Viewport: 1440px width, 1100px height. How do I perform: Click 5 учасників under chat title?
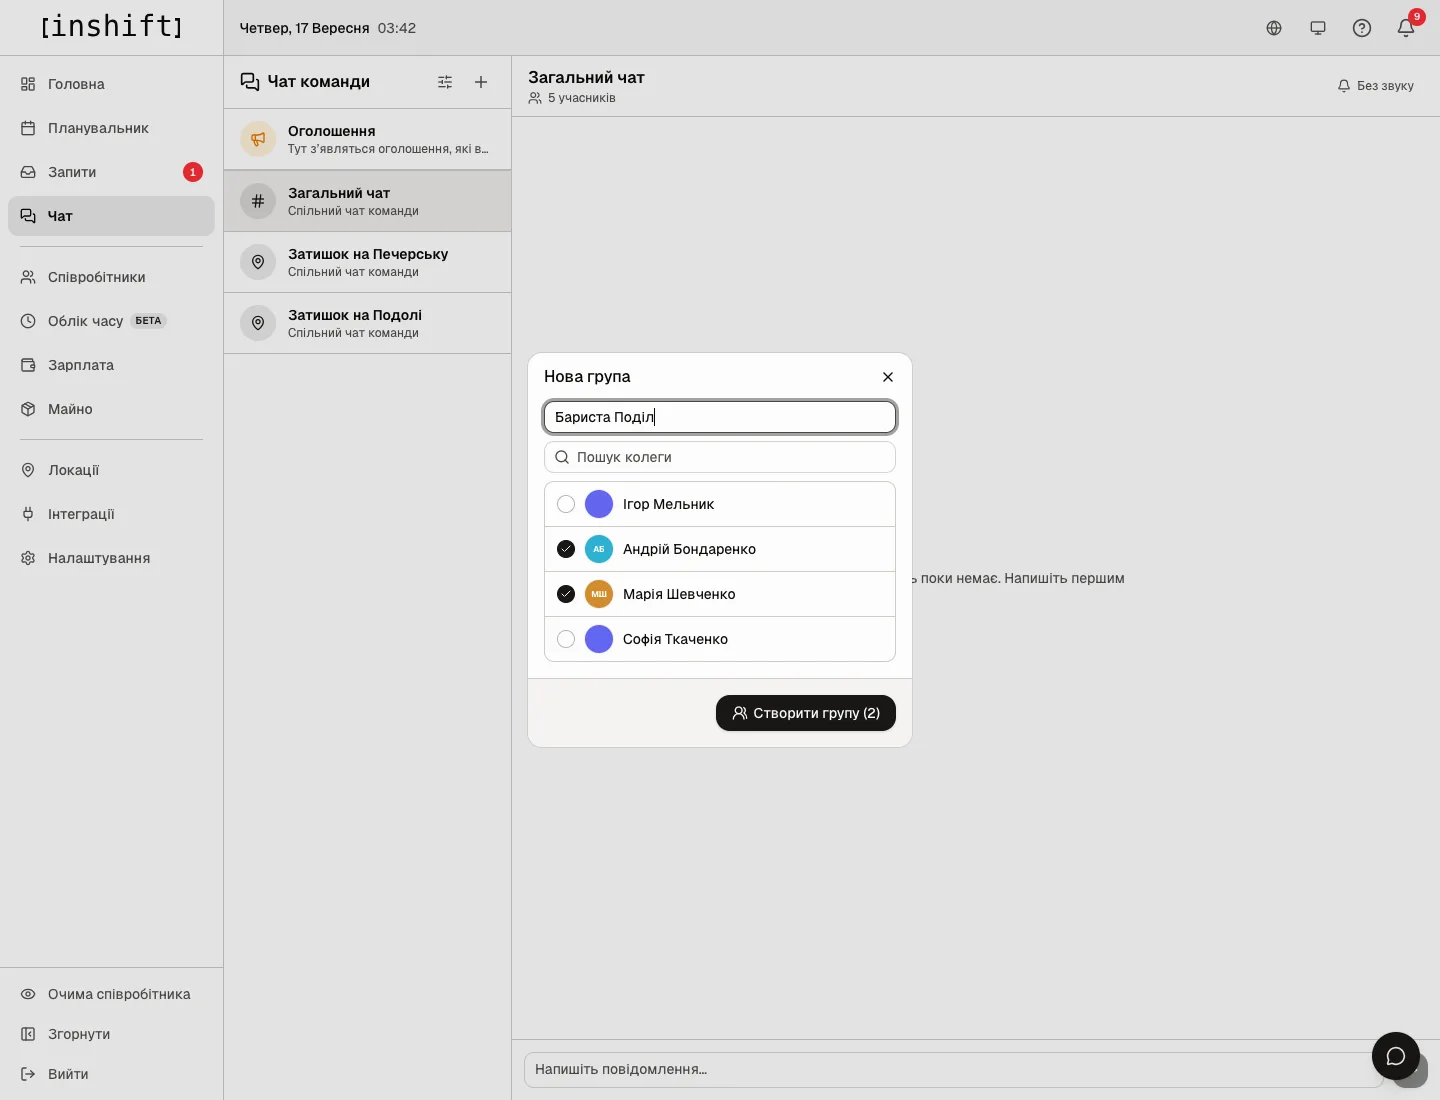coord(572,98)
